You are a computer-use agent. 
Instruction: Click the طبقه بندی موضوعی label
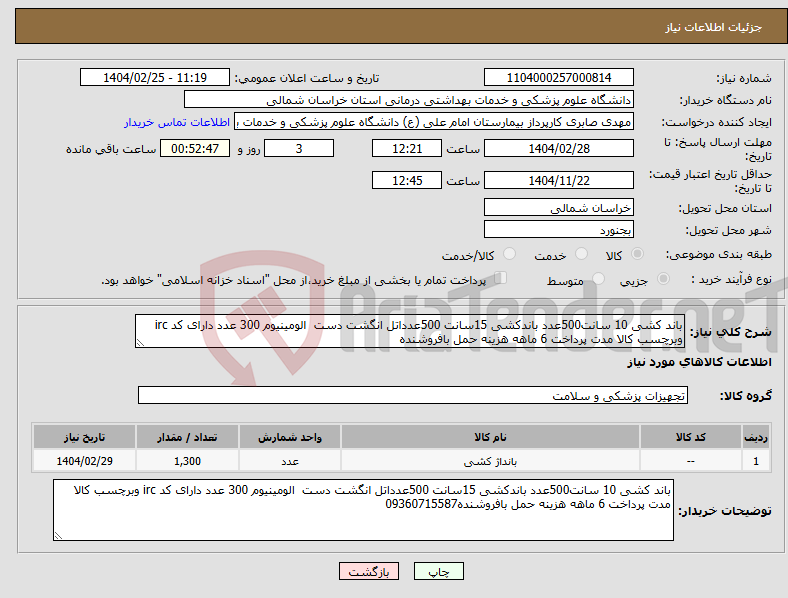click(719, 254)
